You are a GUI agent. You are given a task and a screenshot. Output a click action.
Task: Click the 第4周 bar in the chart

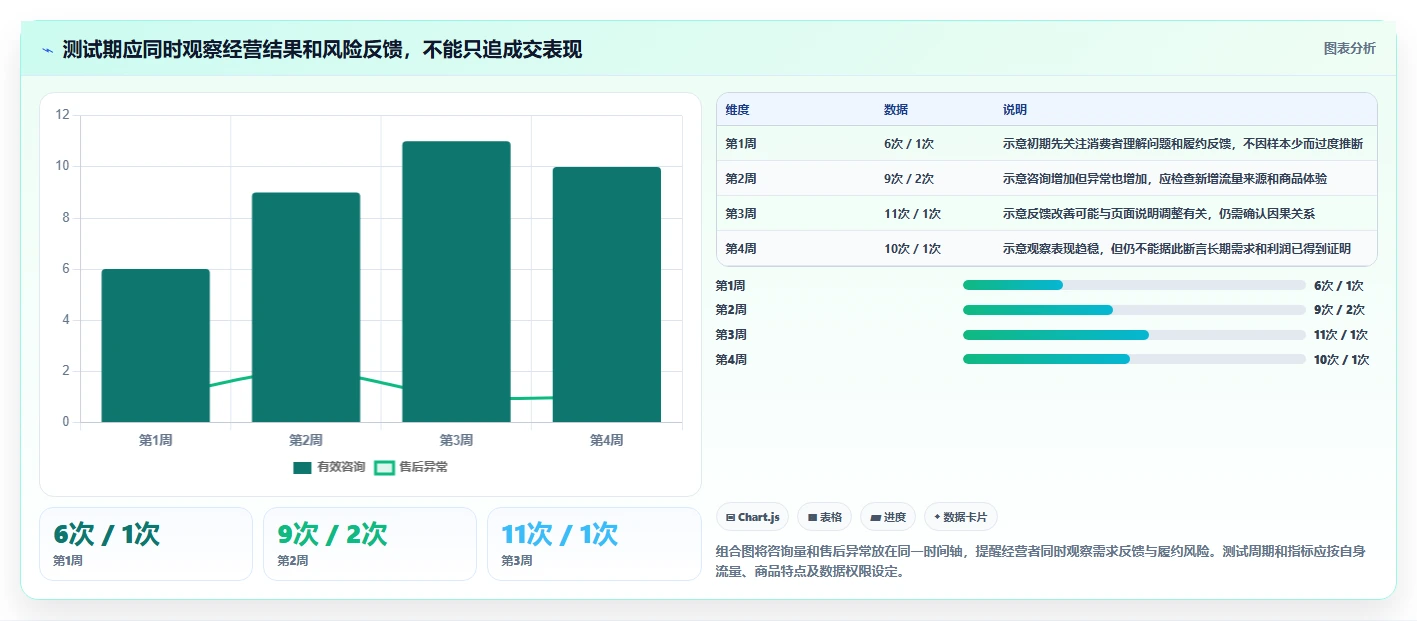coord(606,294)
